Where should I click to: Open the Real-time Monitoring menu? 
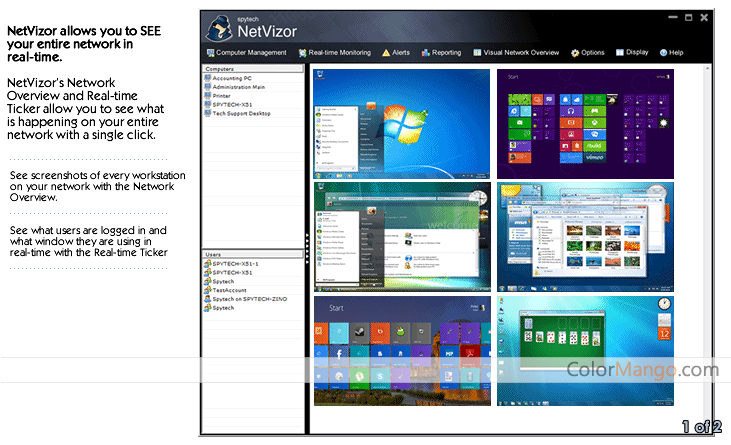tap(335, 53)
